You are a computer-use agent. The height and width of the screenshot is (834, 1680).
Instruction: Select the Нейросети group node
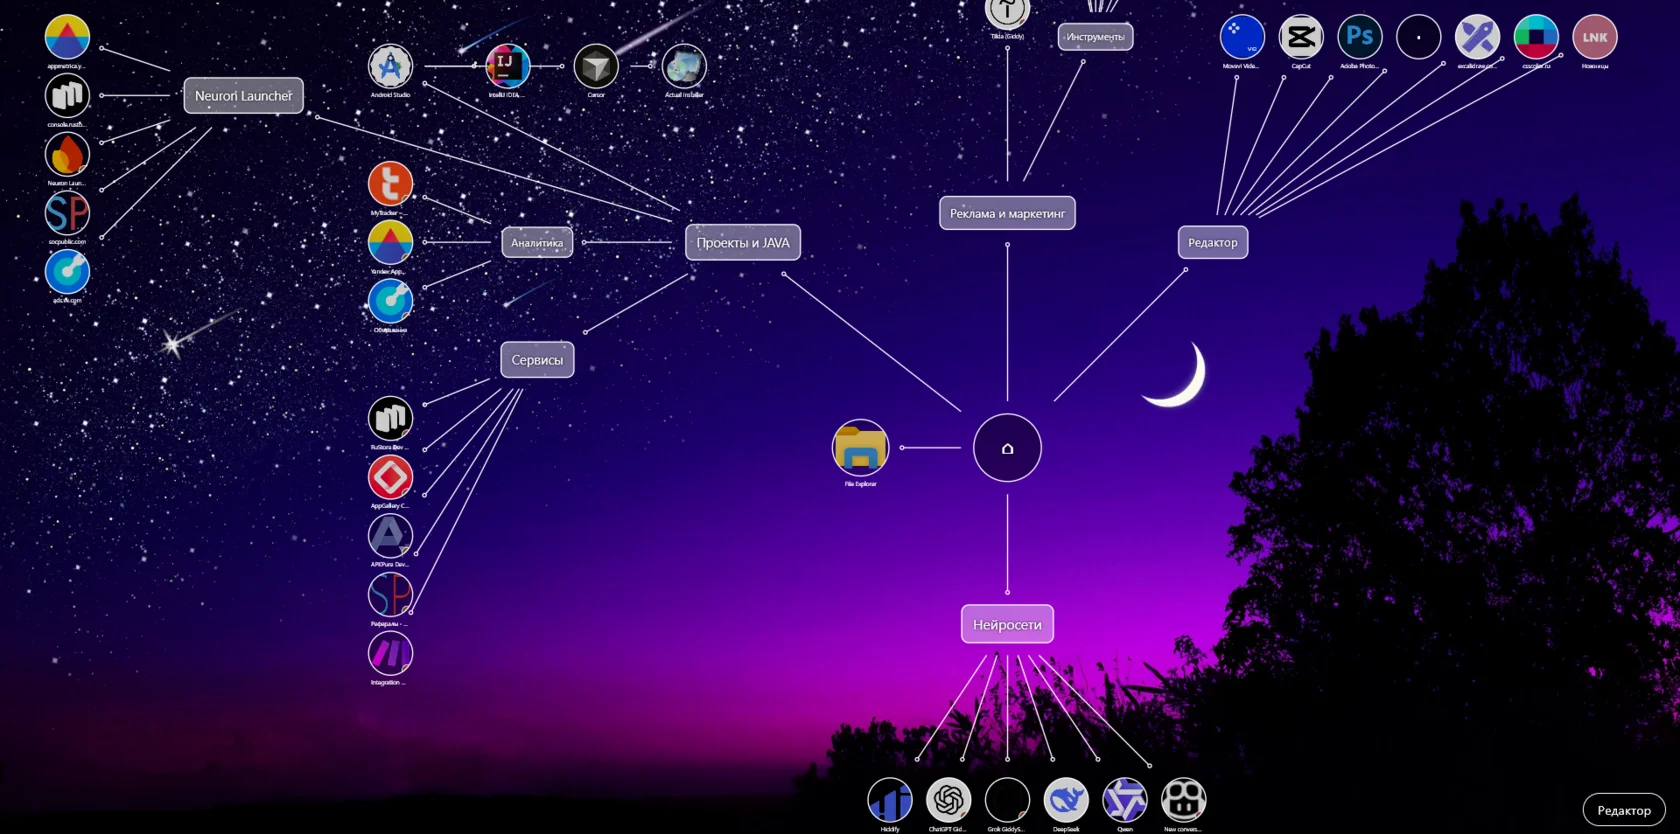click(x=1007, y=624)
